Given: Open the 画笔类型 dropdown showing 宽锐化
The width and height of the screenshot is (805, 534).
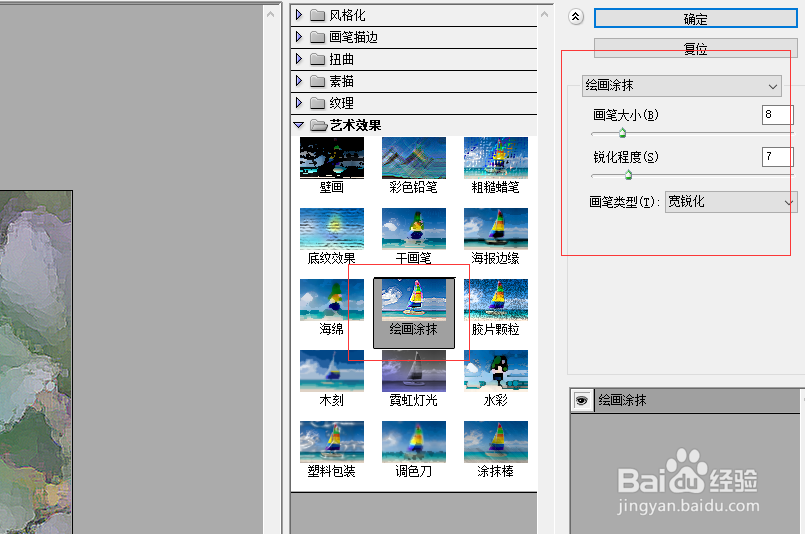Looking at the screenshot, I should point(731,202).
